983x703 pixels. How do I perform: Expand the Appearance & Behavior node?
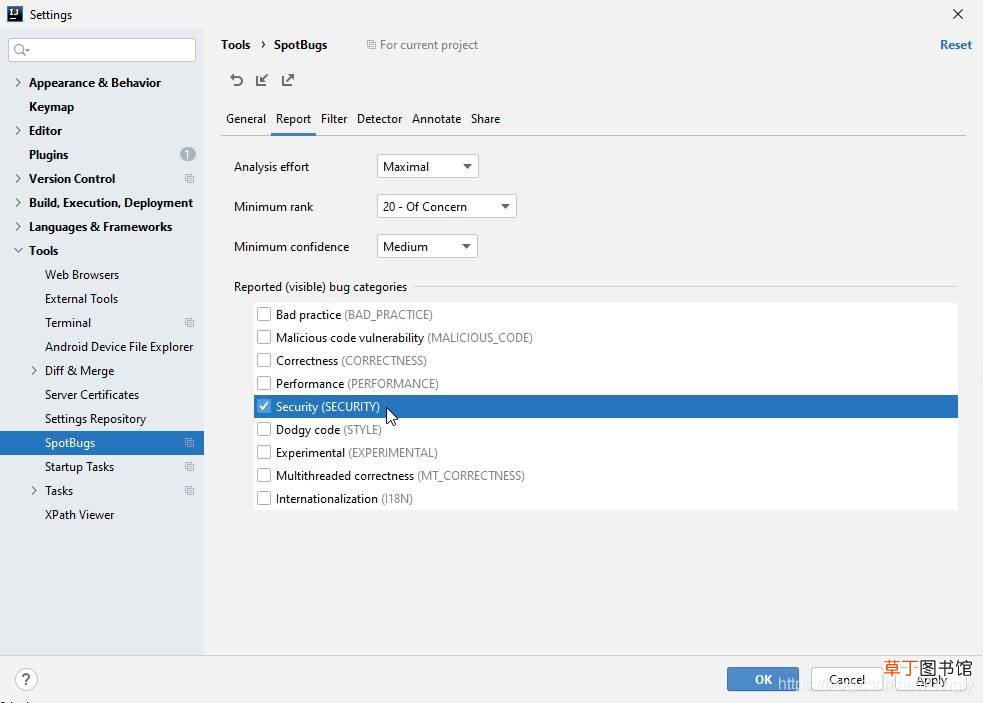pos(18,83)
